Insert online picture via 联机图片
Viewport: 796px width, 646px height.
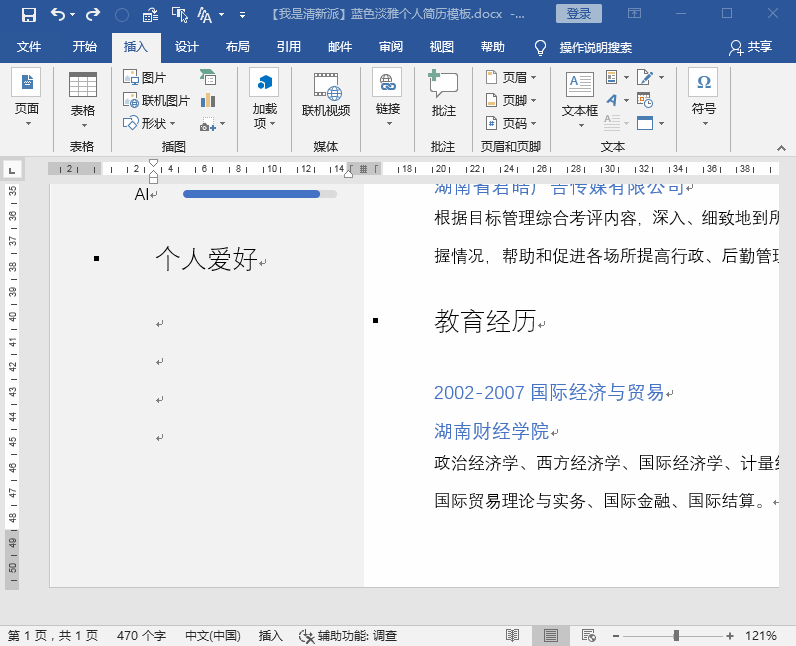pyautogui.click(x=156, y=100)
